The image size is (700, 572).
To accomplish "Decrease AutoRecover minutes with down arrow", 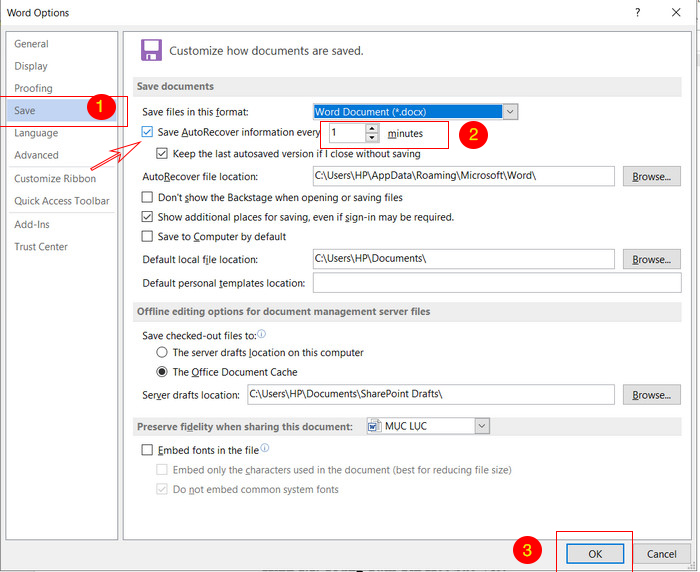I will point(372,138).
